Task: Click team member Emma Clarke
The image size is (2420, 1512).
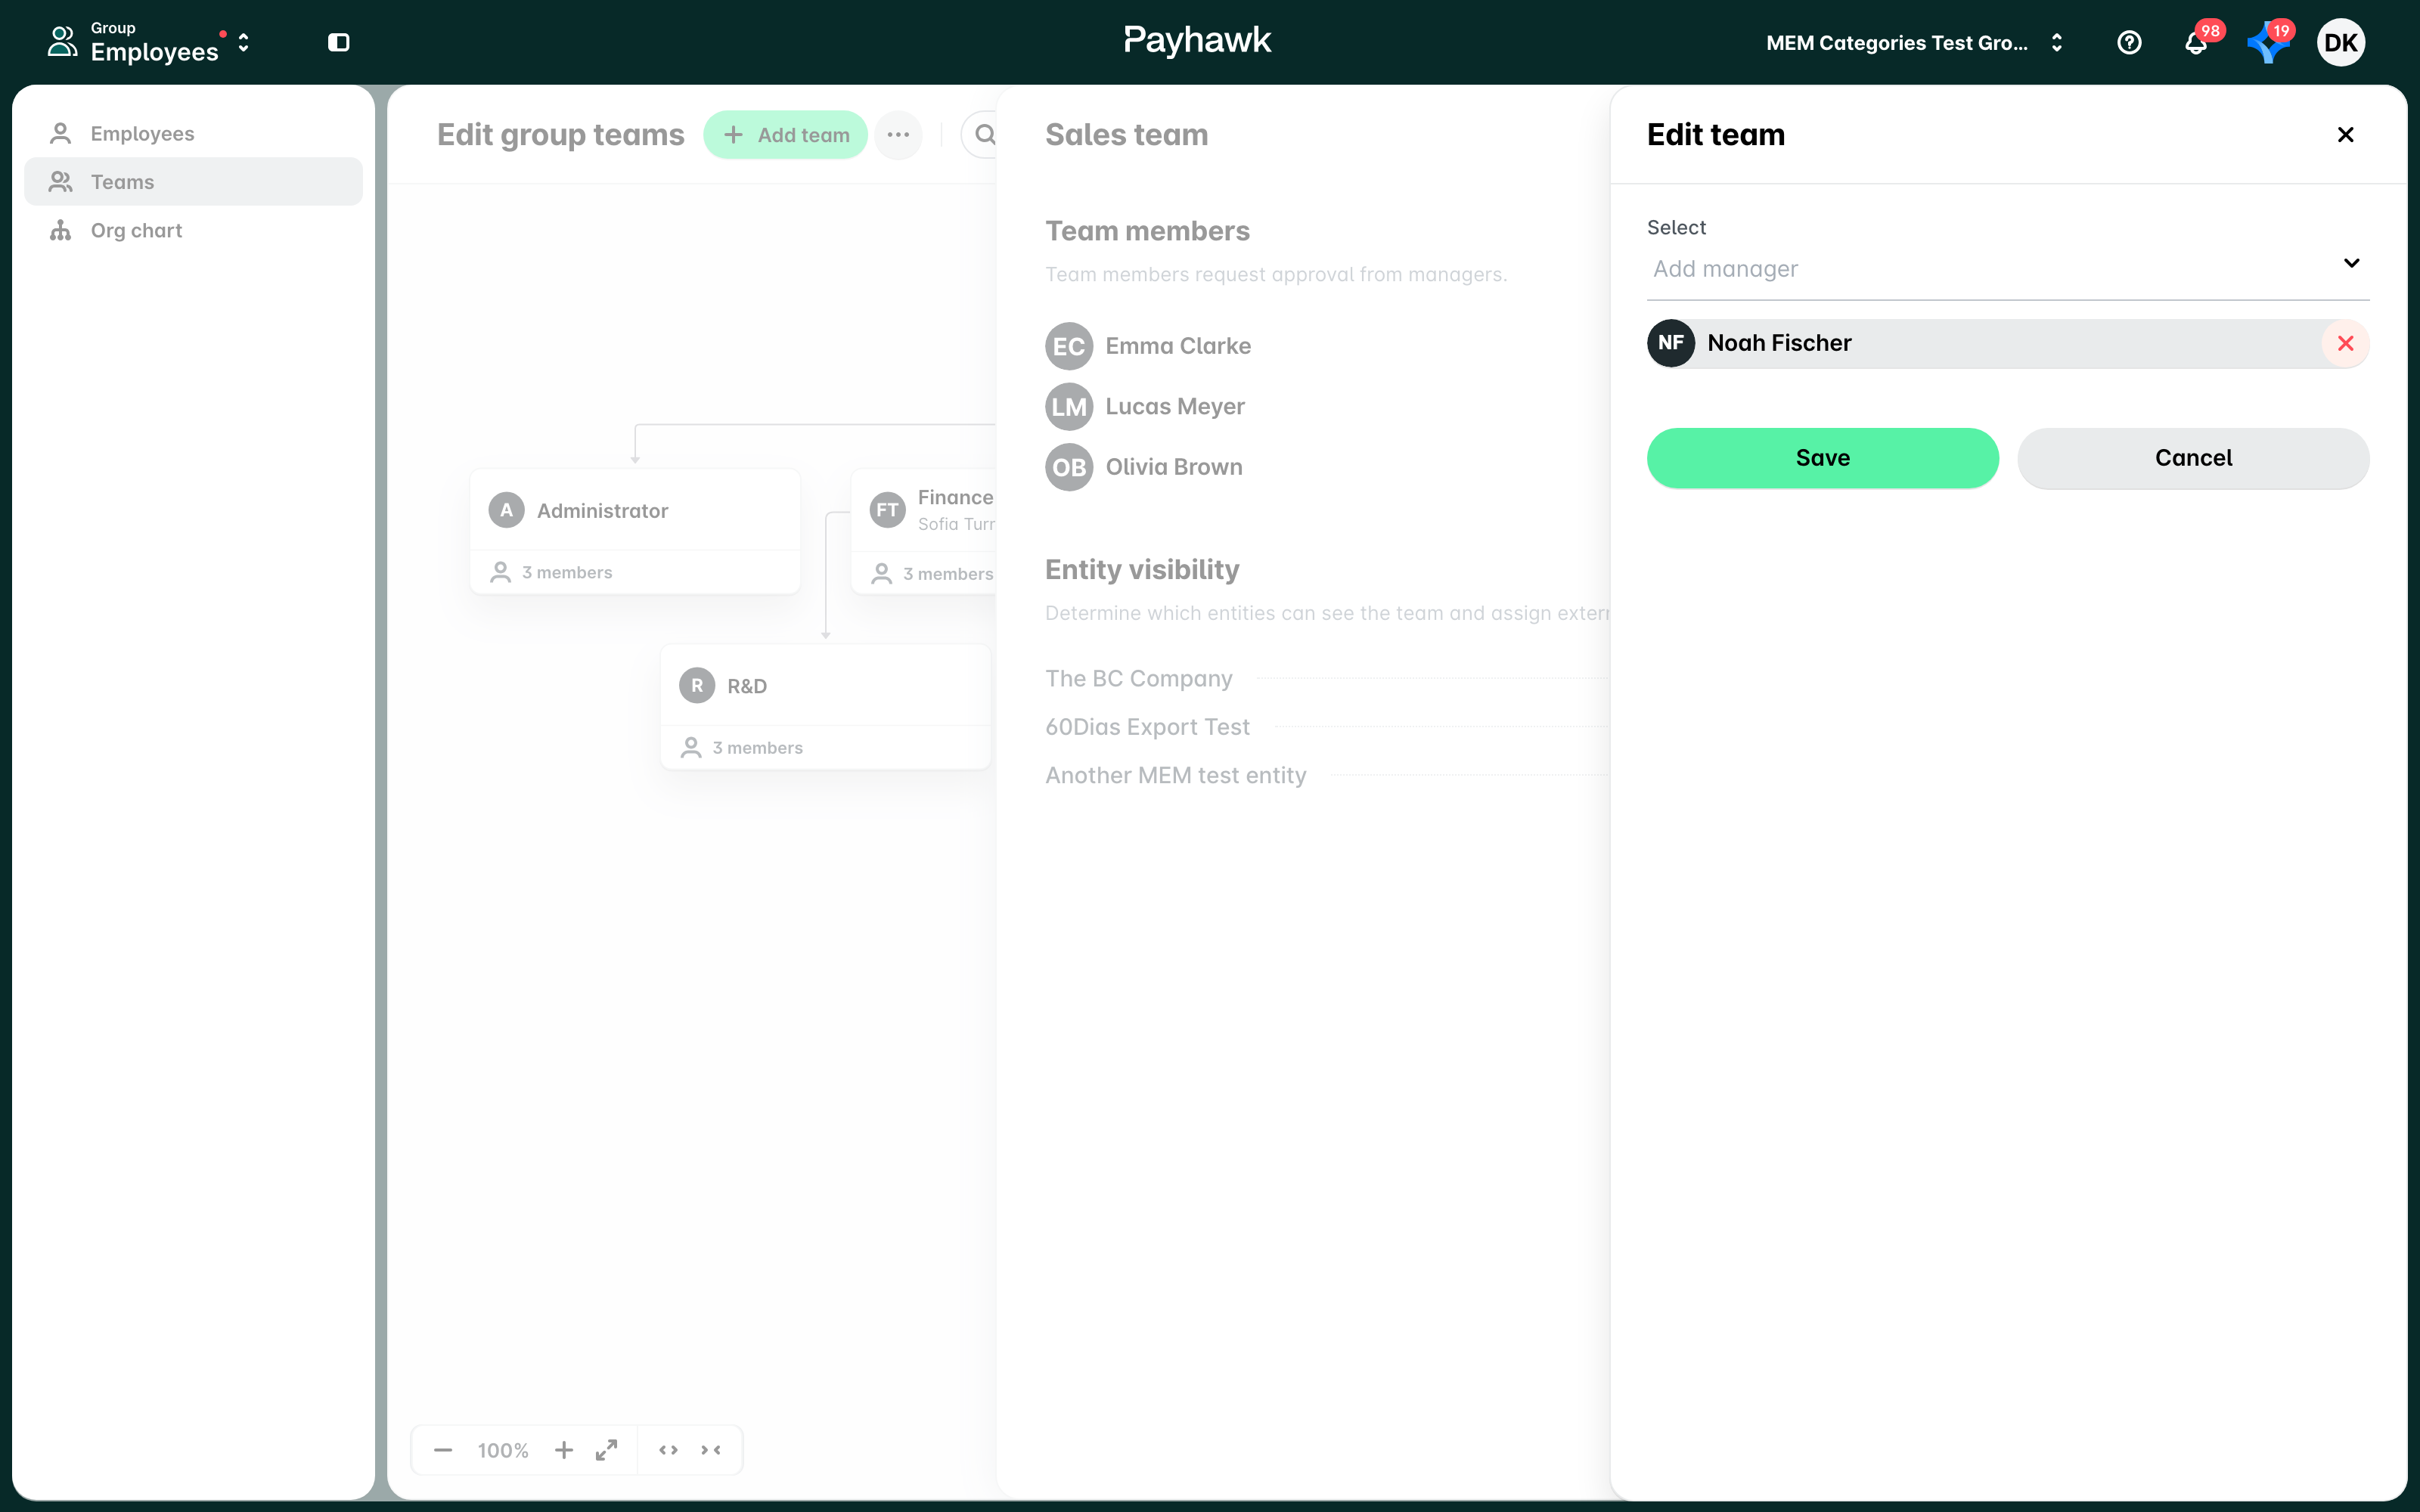Action: point(1149,346)
